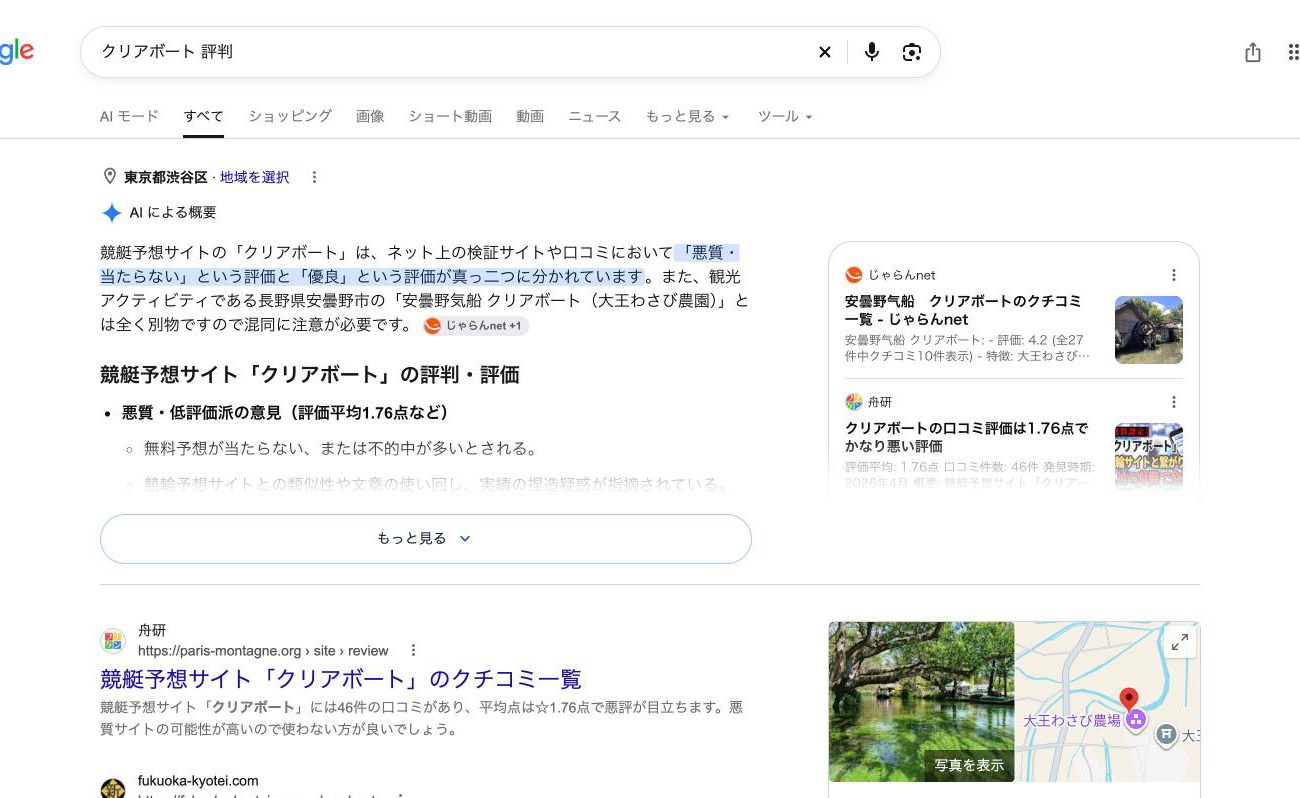Click the 大王わさび農場 purple map marker
Screen dimensions: 1300x798
tap(1135, 719)
